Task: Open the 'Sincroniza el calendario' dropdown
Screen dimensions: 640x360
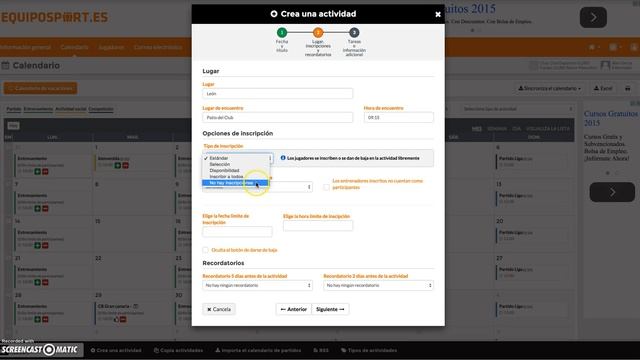Action: click(x=549, y=88)
